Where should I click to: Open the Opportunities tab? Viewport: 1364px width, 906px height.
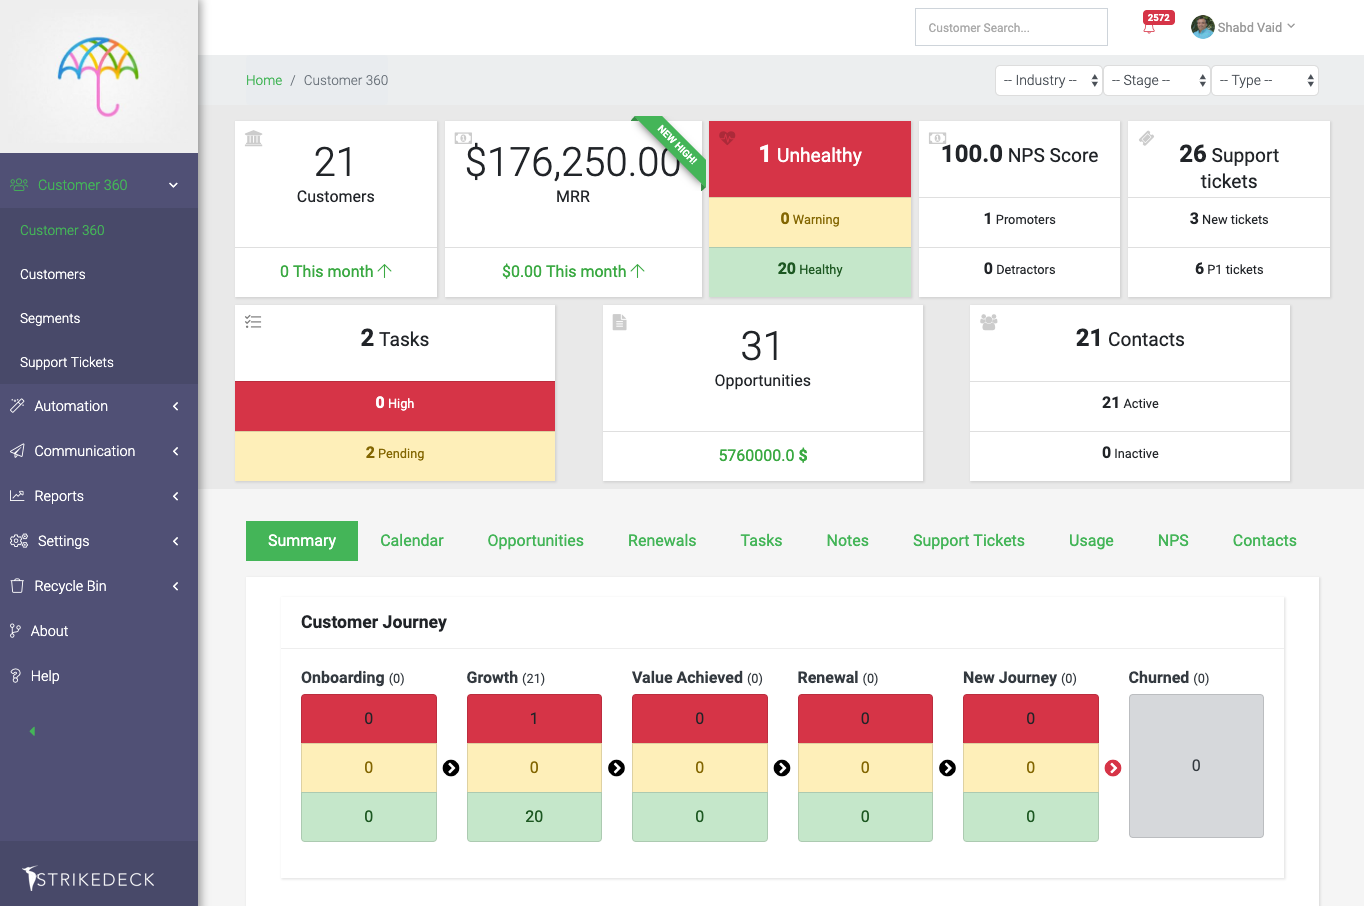click(536, 541)
